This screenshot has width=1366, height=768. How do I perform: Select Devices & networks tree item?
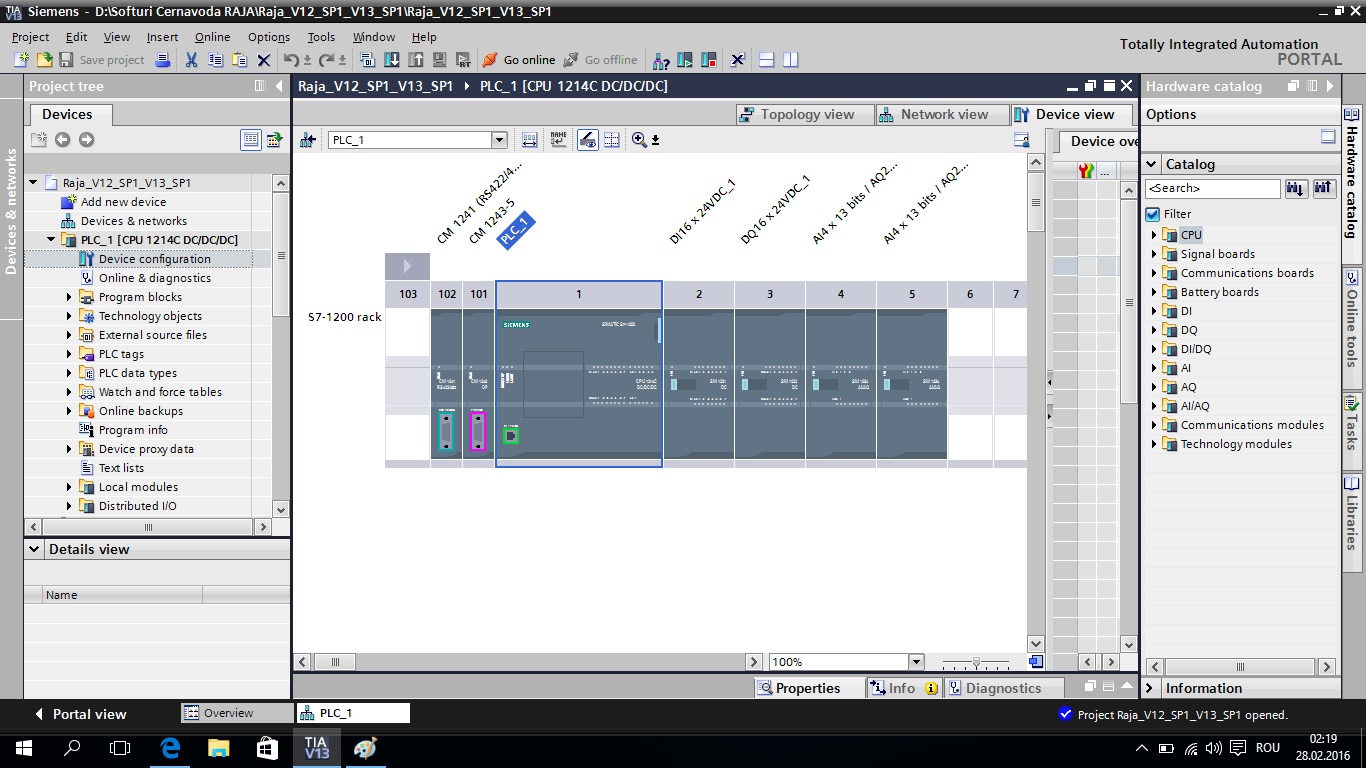pyautogui.click(x=133, y=221)
